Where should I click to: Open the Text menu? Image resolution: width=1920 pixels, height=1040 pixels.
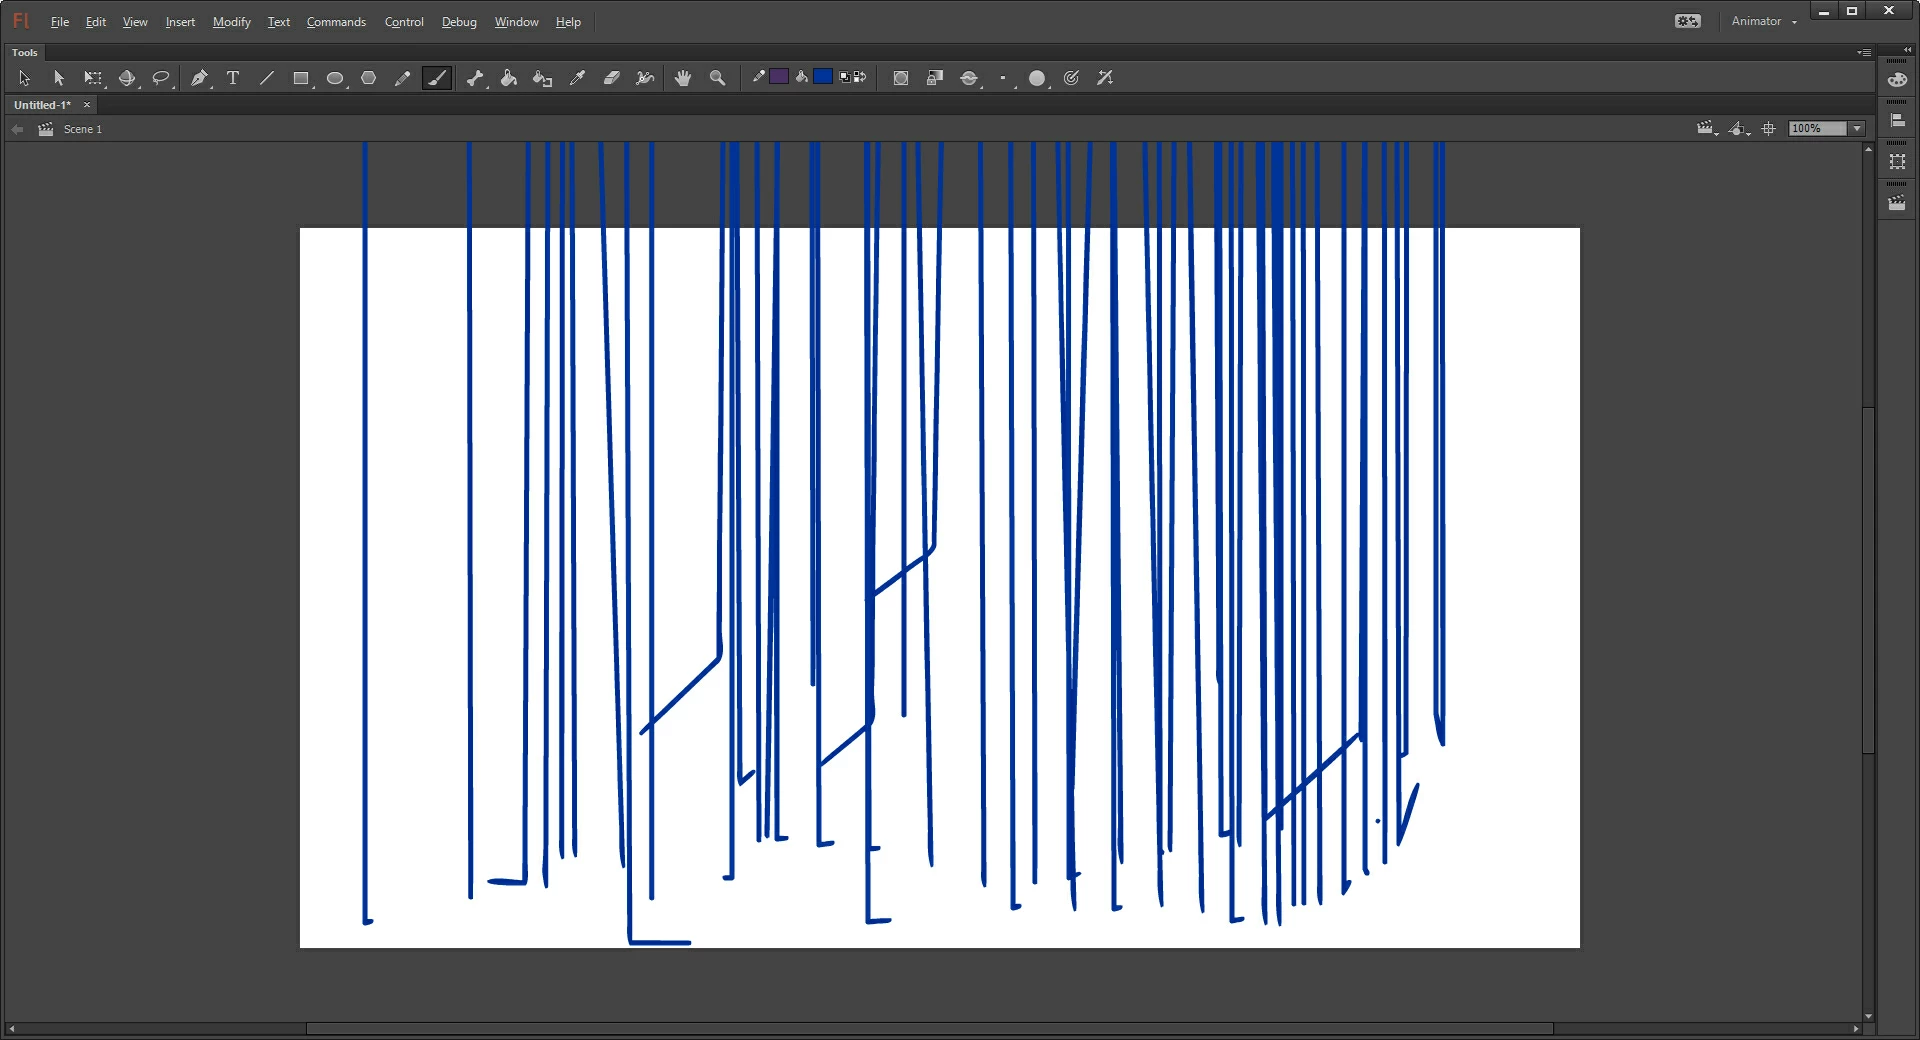279,22
